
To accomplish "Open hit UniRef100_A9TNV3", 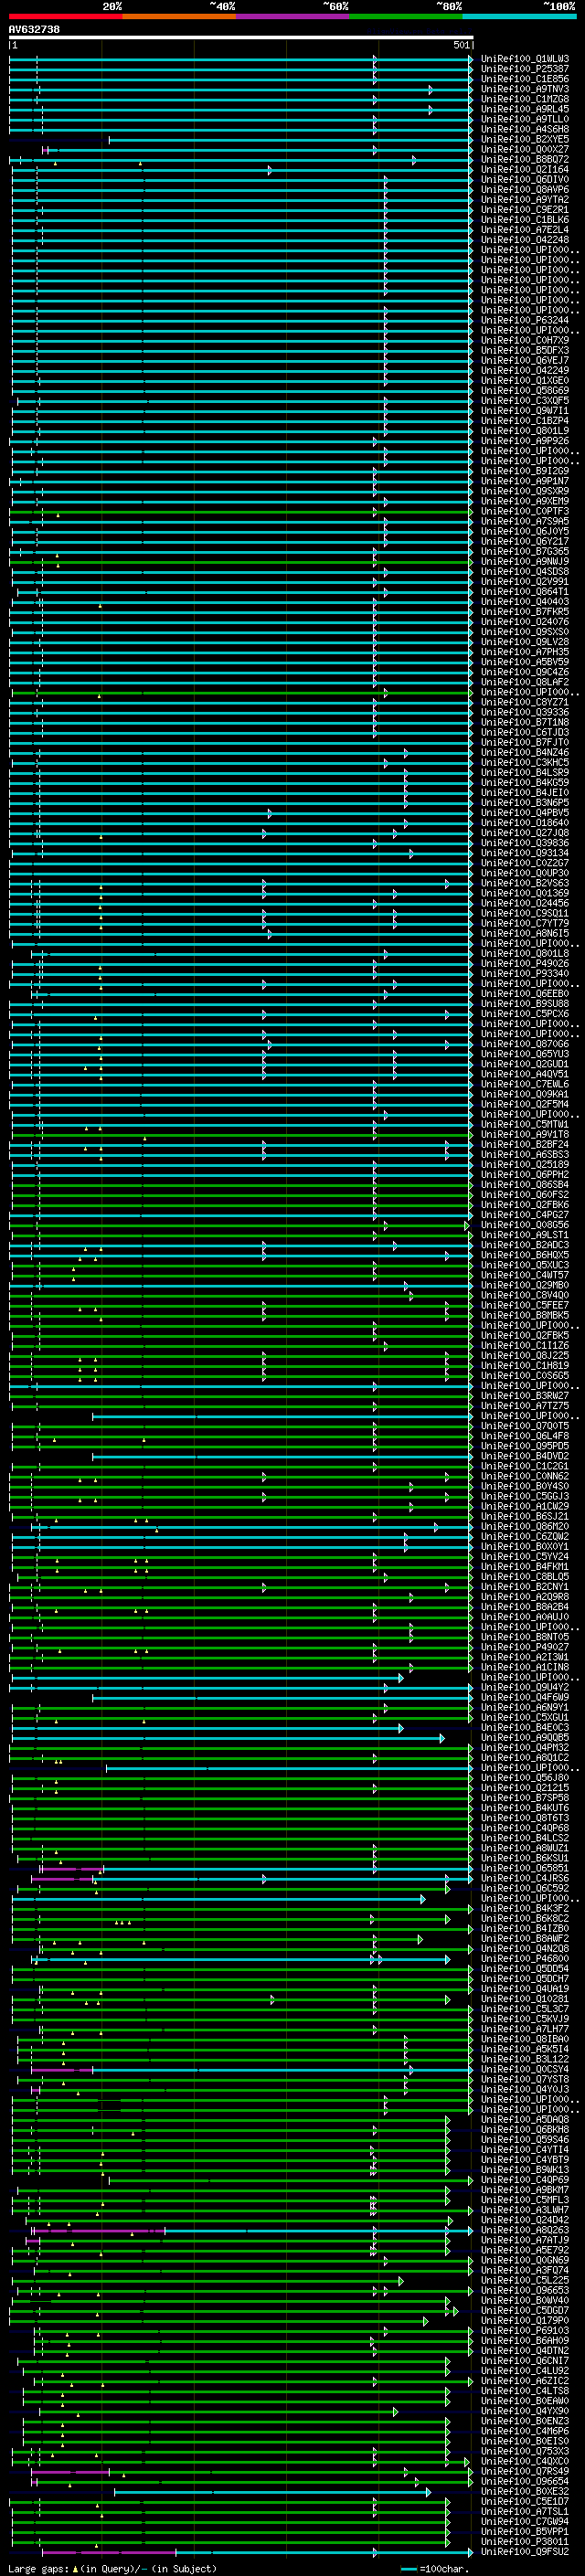I will 525,89.
